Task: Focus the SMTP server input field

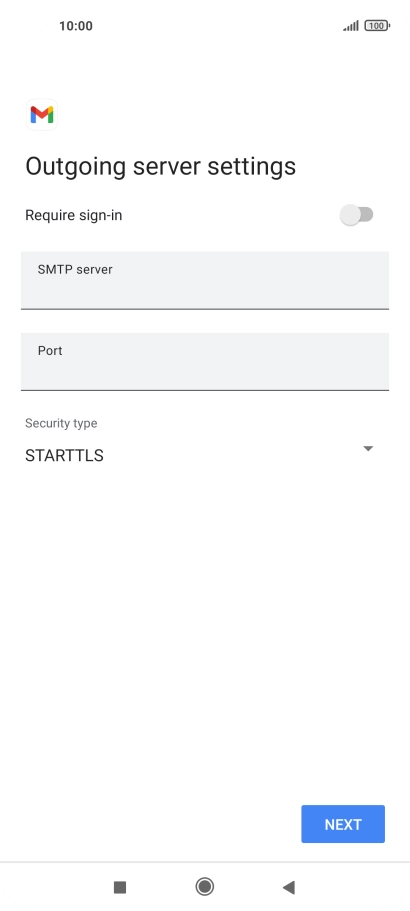Action: (x=204, y=280)
